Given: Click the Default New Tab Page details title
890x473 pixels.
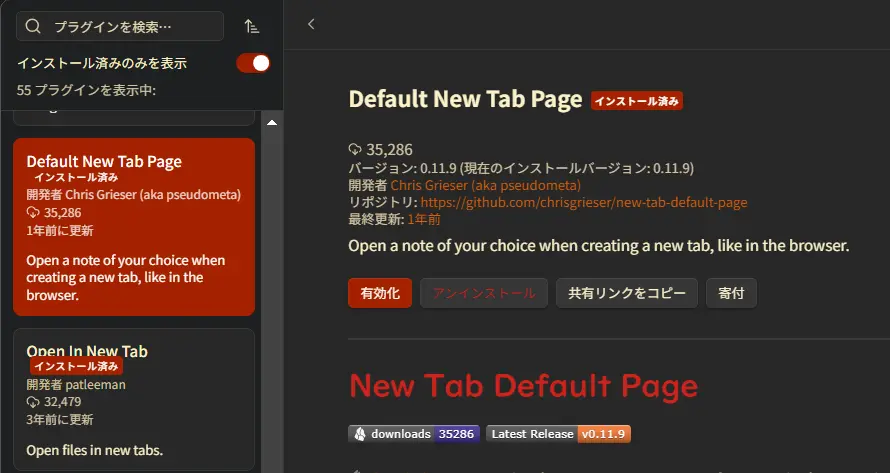Looking at the screenshot, I should (465, 99).
